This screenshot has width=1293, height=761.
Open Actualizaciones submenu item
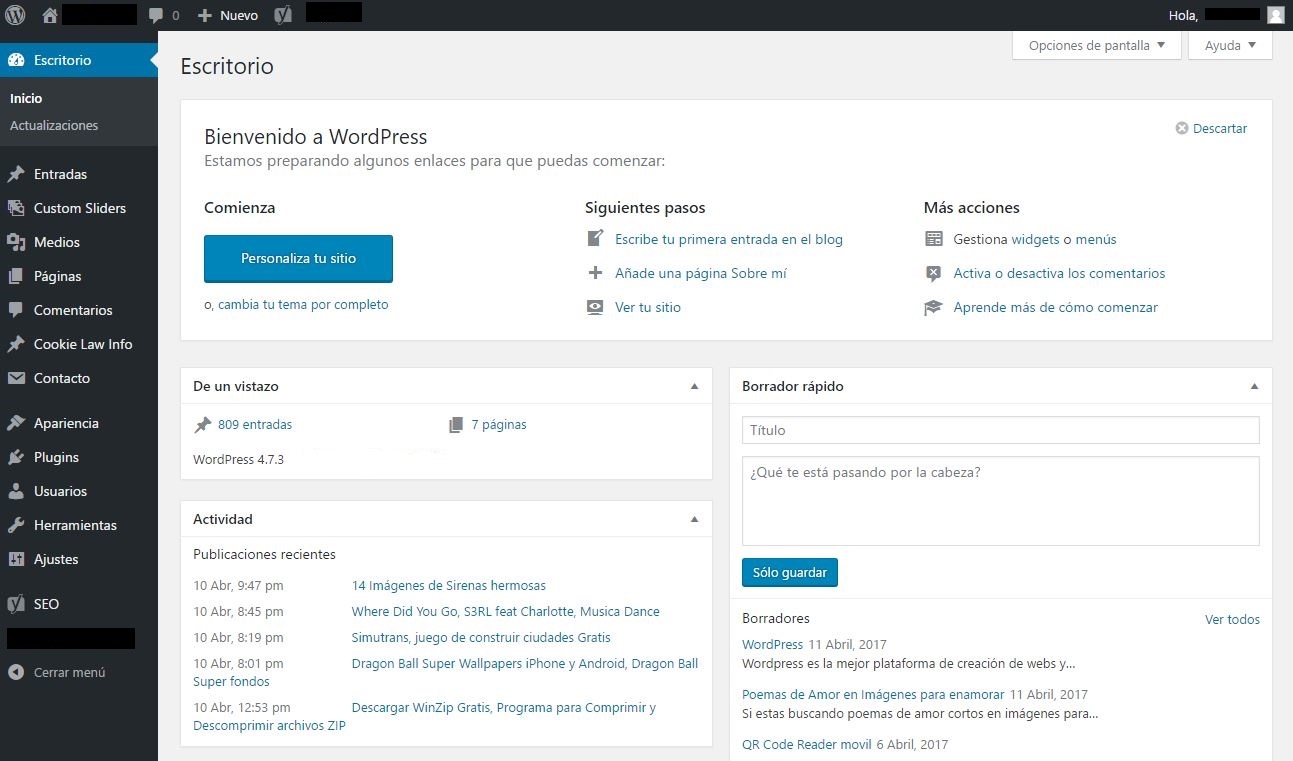pyautogui.click(x=54, y=125)
